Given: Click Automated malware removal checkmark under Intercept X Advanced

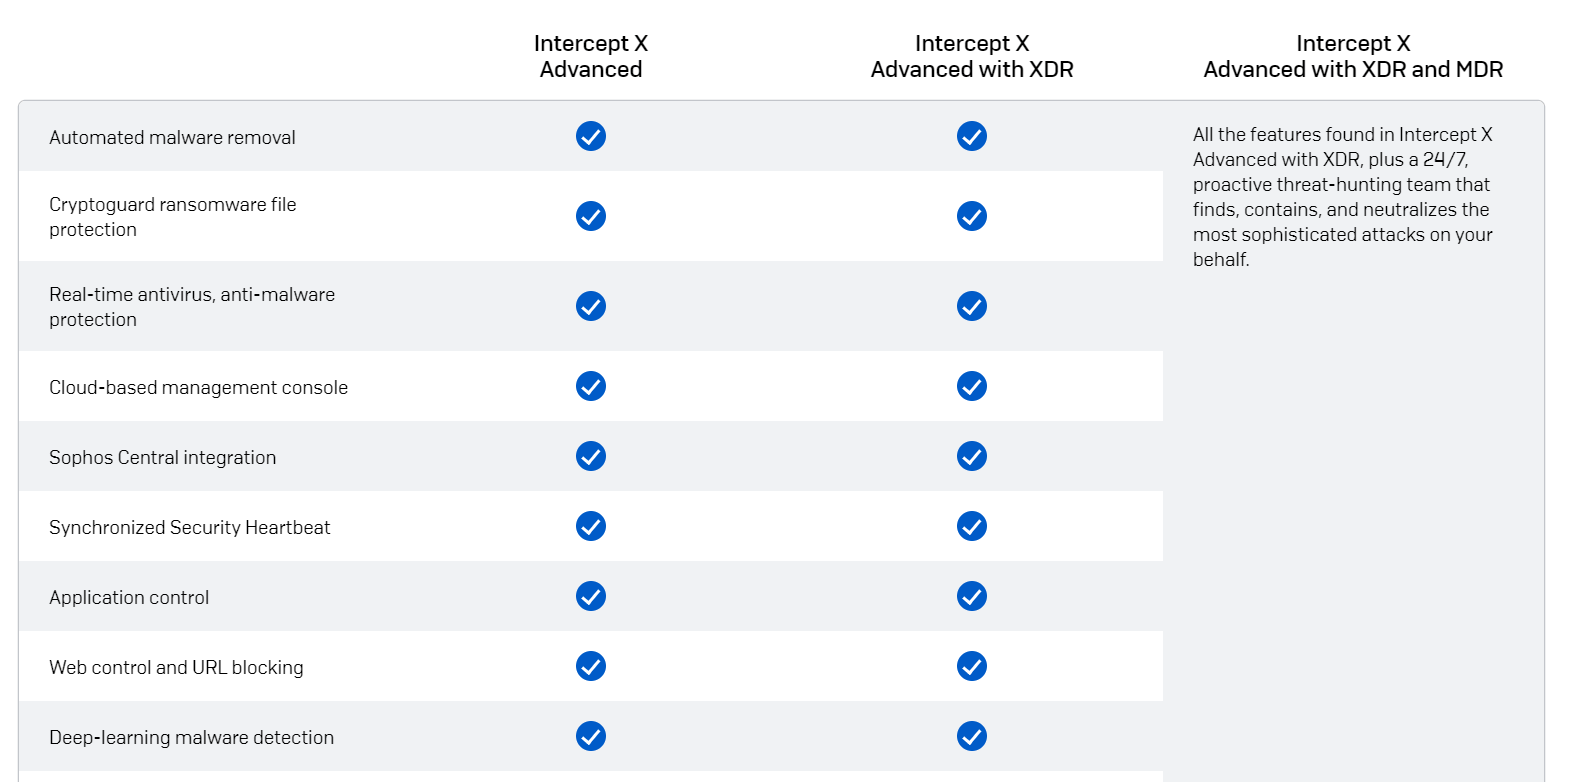Looking at the screenshot, I should (591, 136).
